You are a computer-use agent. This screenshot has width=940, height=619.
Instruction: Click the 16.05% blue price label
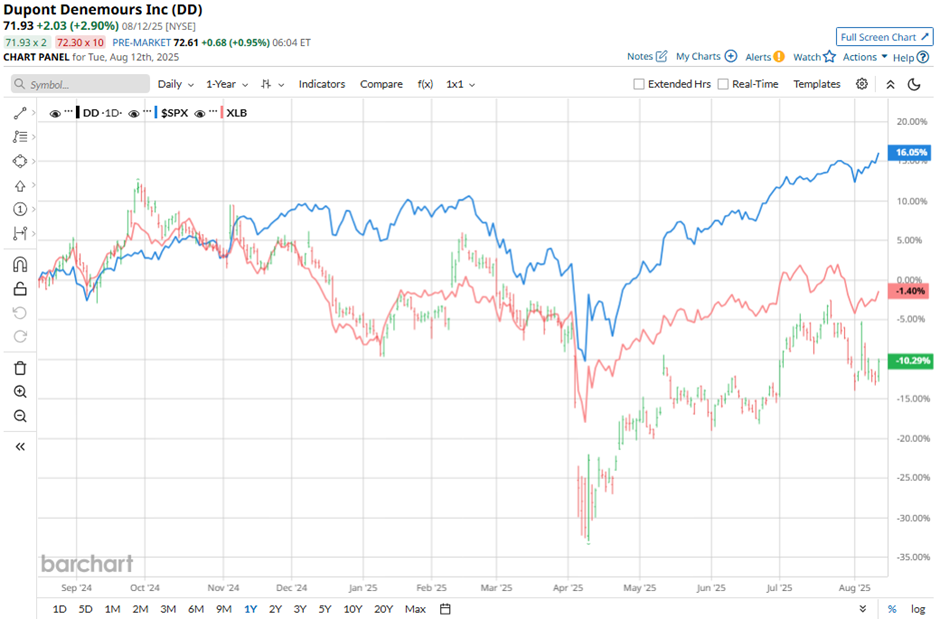(910, 152)
